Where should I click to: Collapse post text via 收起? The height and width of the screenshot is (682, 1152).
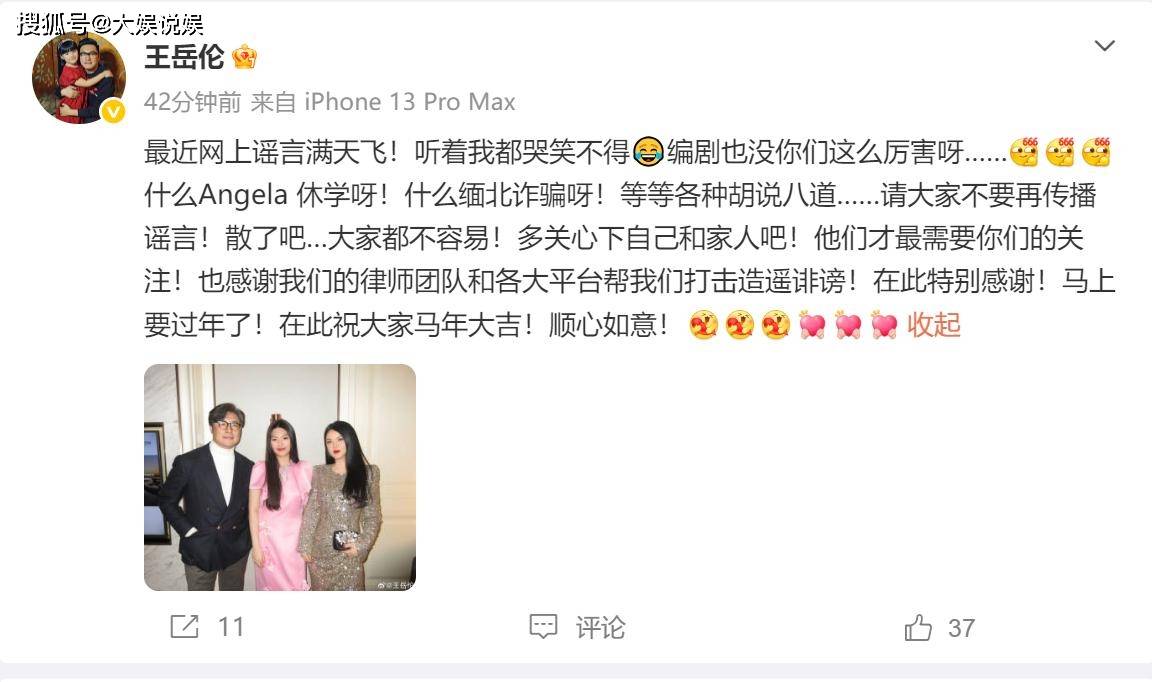click(x=934, y=324)
